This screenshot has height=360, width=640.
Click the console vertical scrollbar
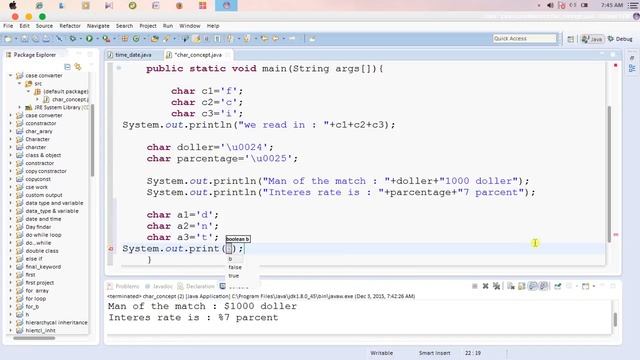(615, 319)
